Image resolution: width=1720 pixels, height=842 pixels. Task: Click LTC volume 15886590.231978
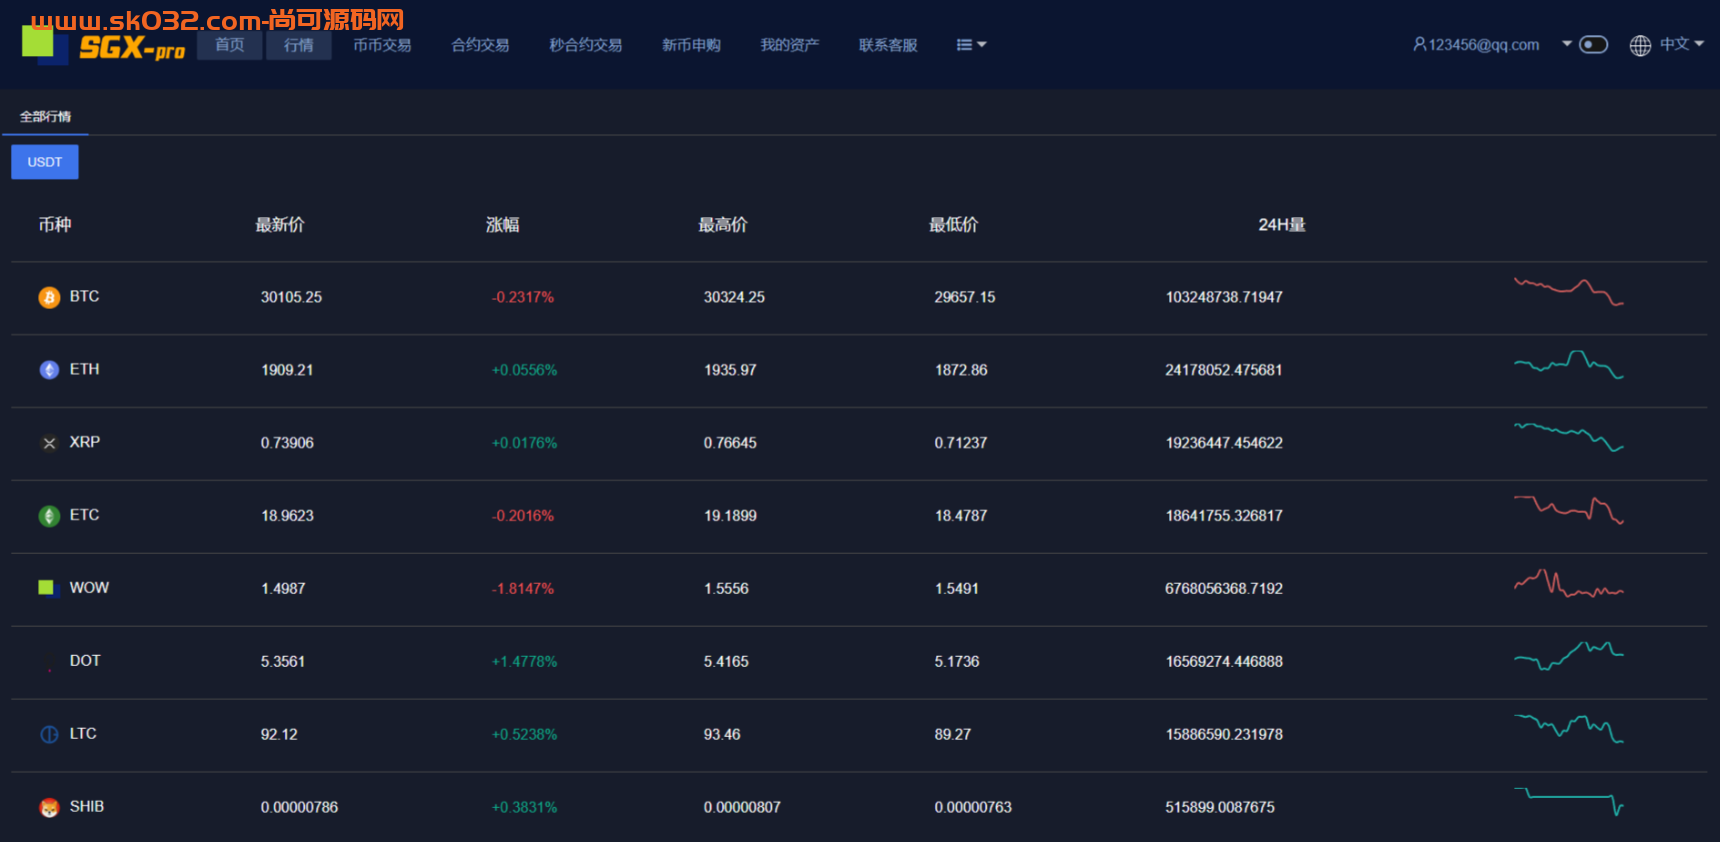pyautogui.click(x=1224, y=735)
